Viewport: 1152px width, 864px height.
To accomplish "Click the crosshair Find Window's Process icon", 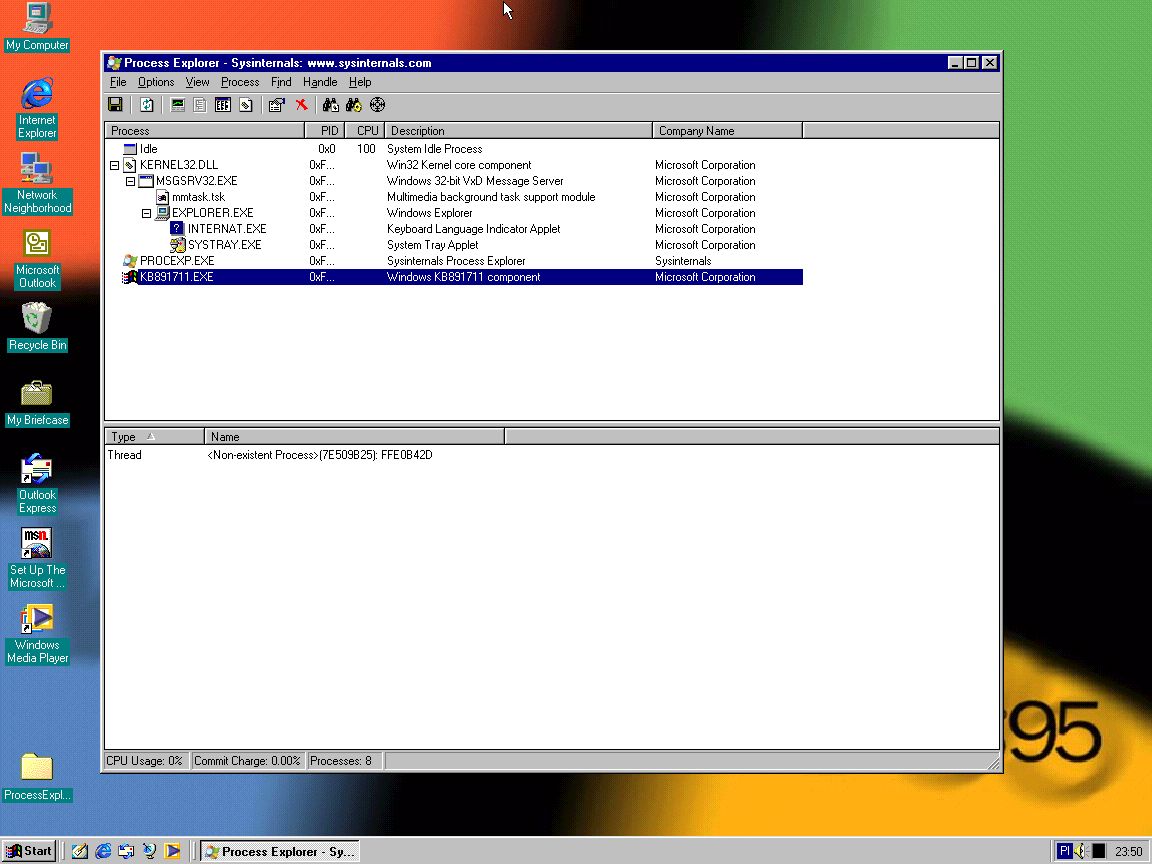I will (377, 105).
